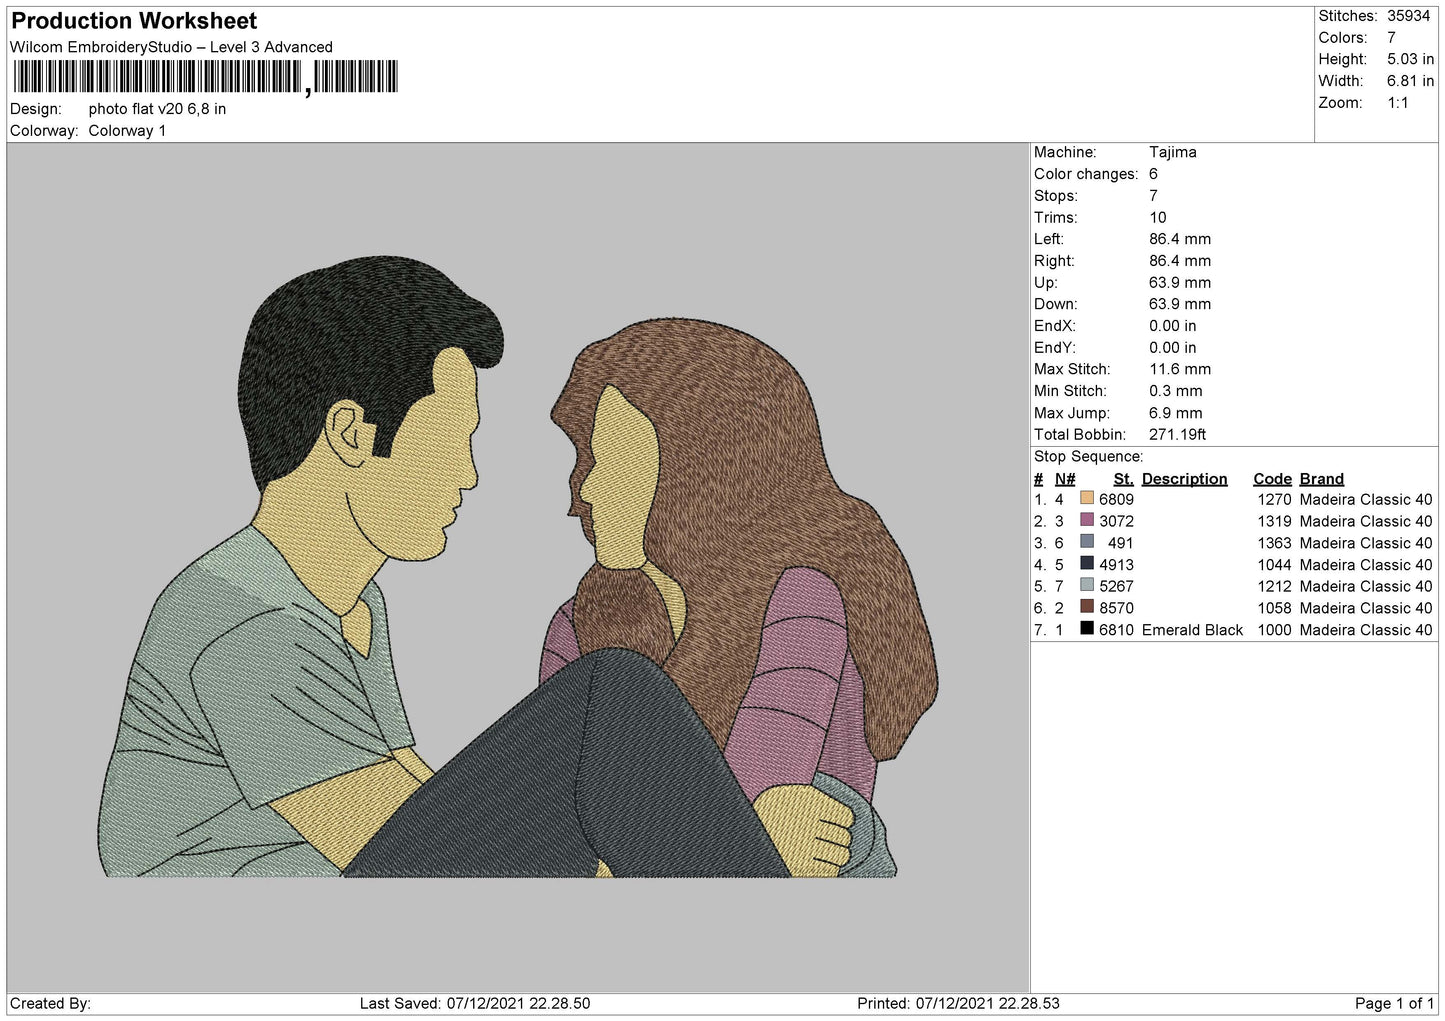This screenshot has height=1021, width=1445.
Task: Click the Total Bobbin value 271.19ft
Action: point(1177,435)
